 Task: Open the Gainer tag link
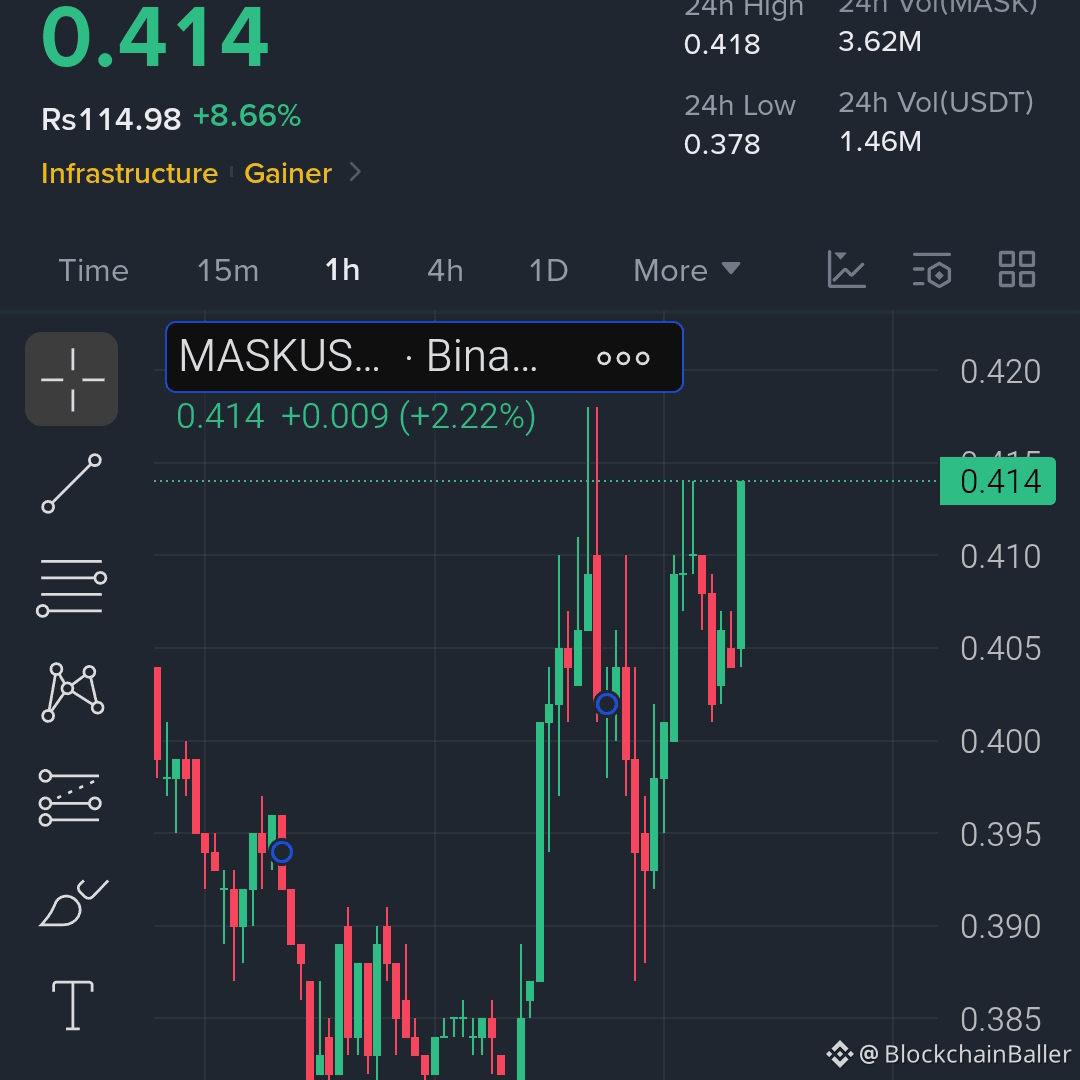coord(288,173)
